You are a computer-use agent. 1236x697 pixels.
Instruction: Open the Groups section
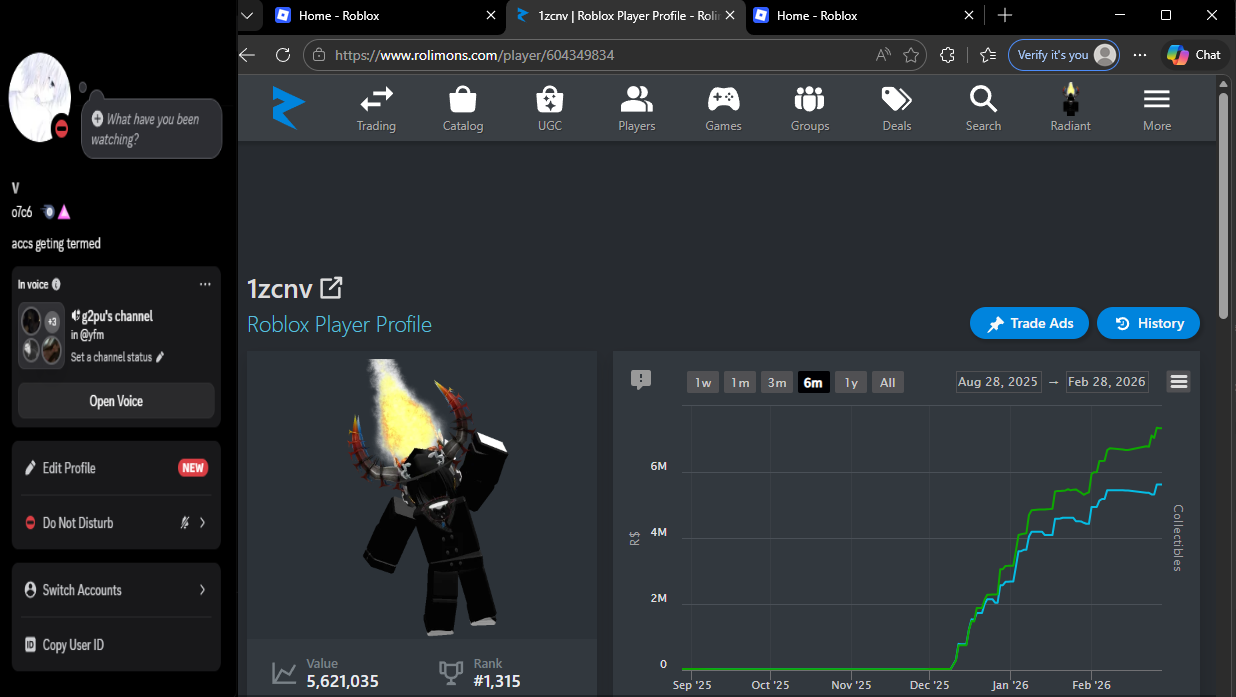810,108
